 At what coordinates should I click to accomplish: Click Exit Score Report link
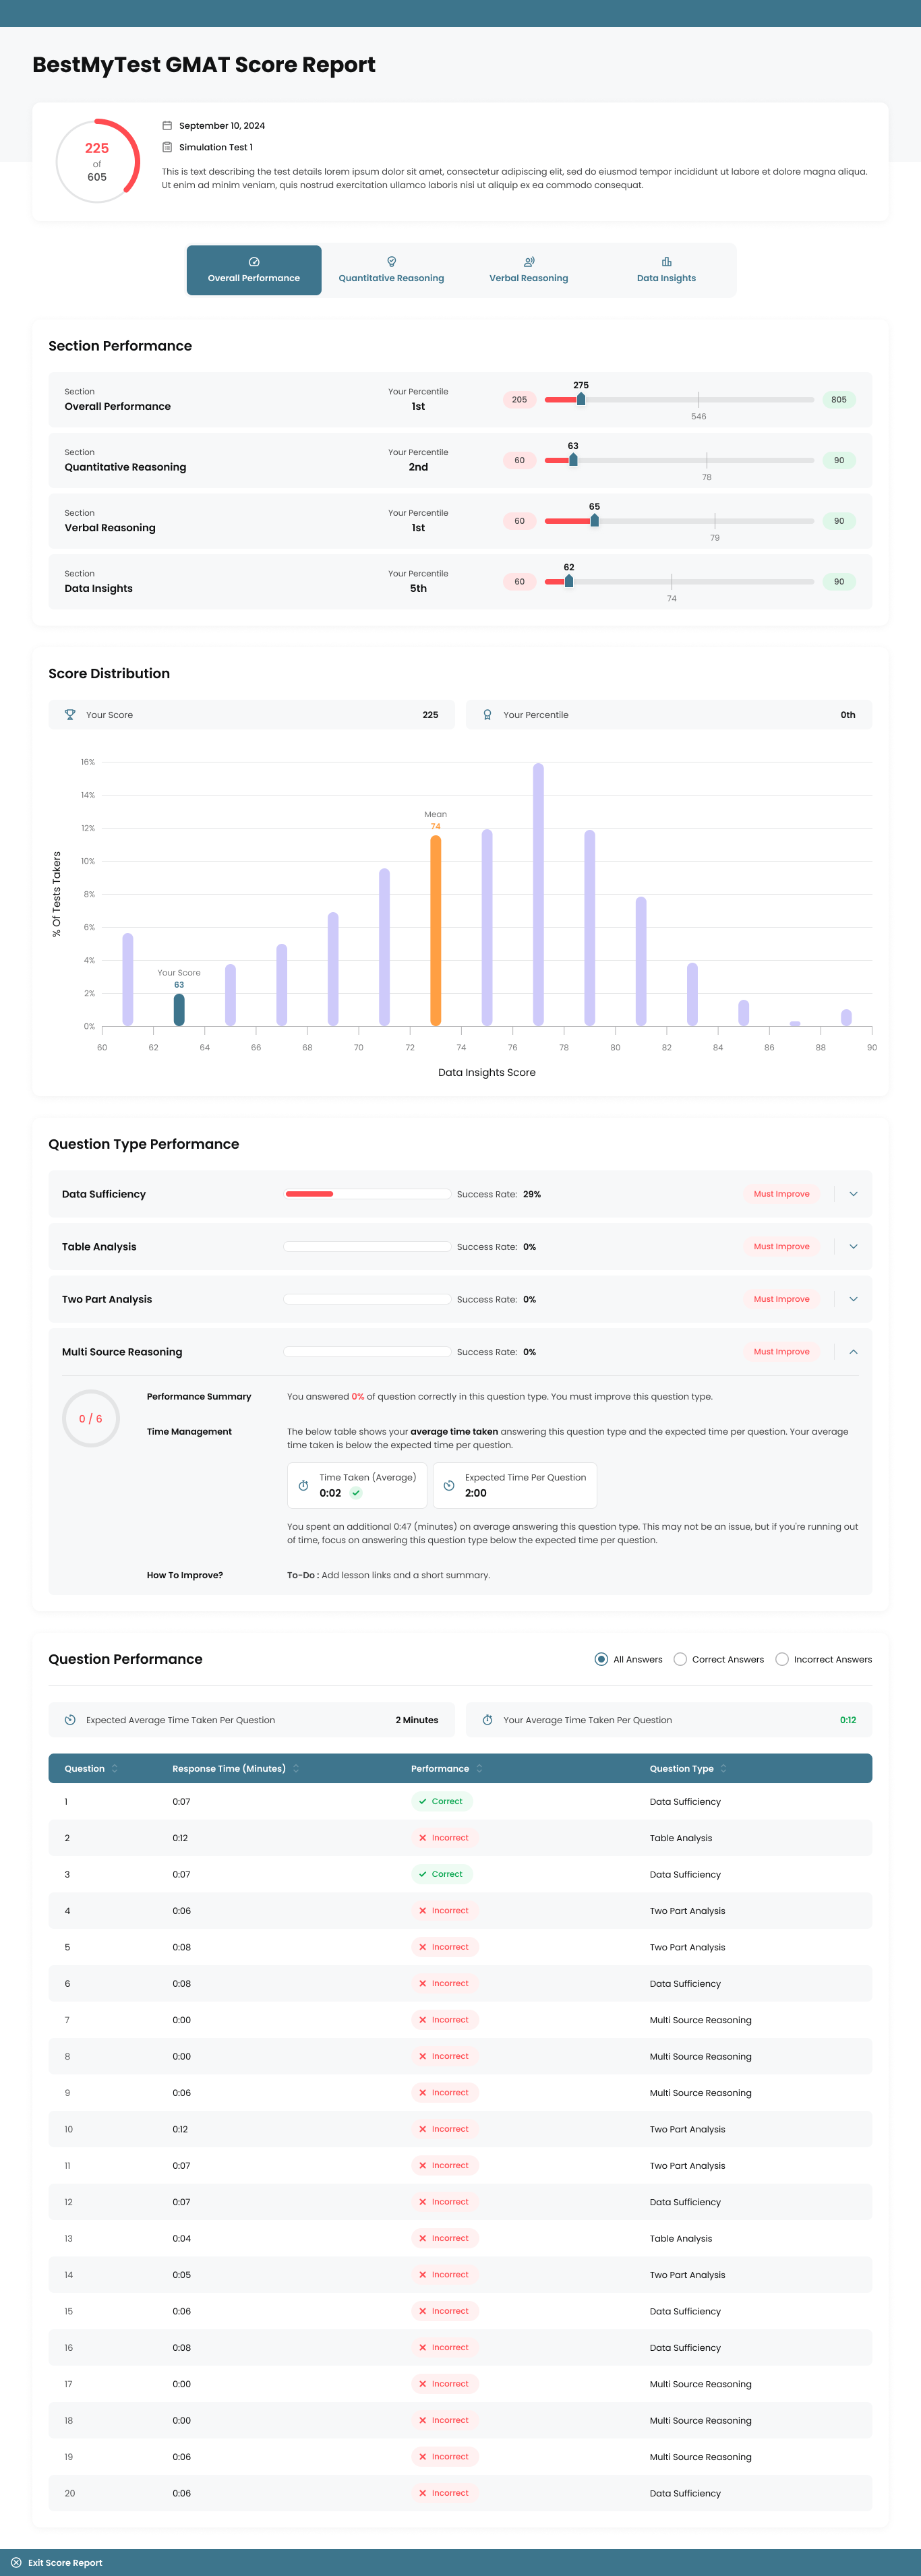[x=65, y=2562]
